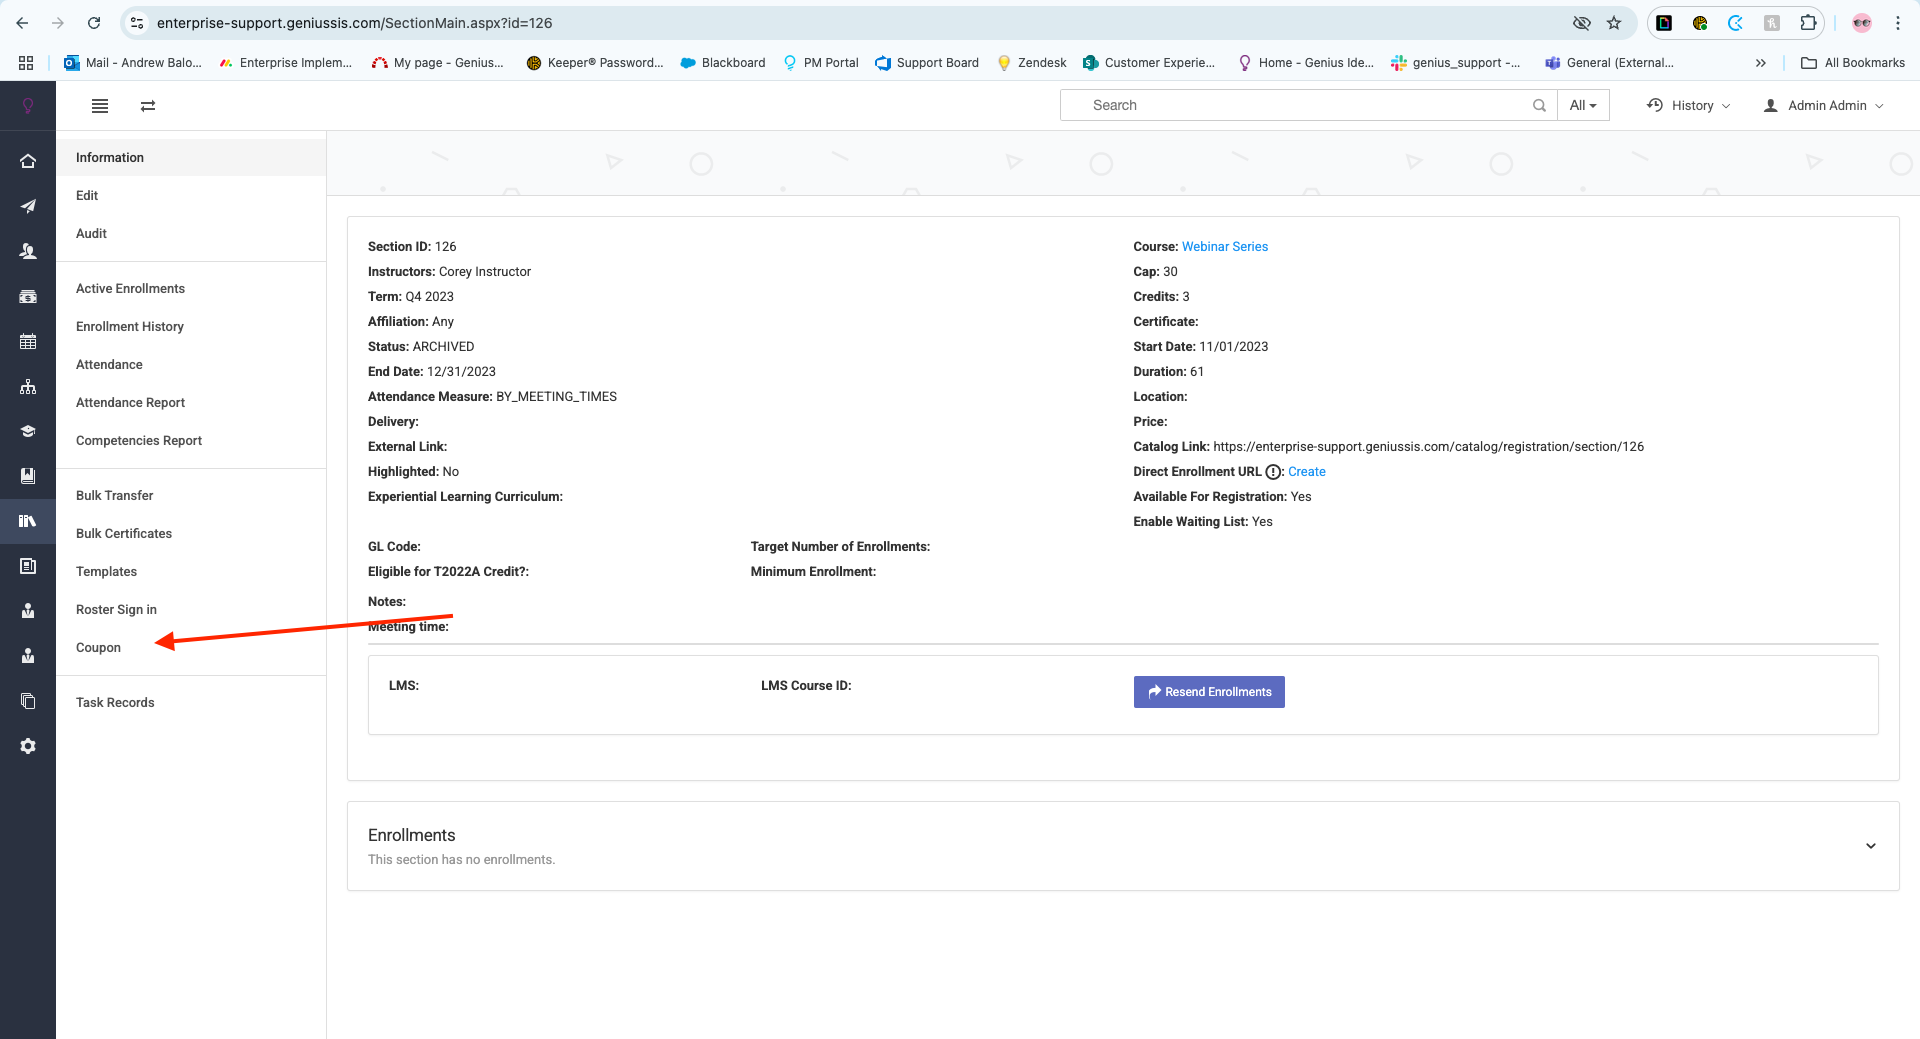Bookmark this page with the star icon
Screen dimensions: 1920x1039
(1614, 23)
